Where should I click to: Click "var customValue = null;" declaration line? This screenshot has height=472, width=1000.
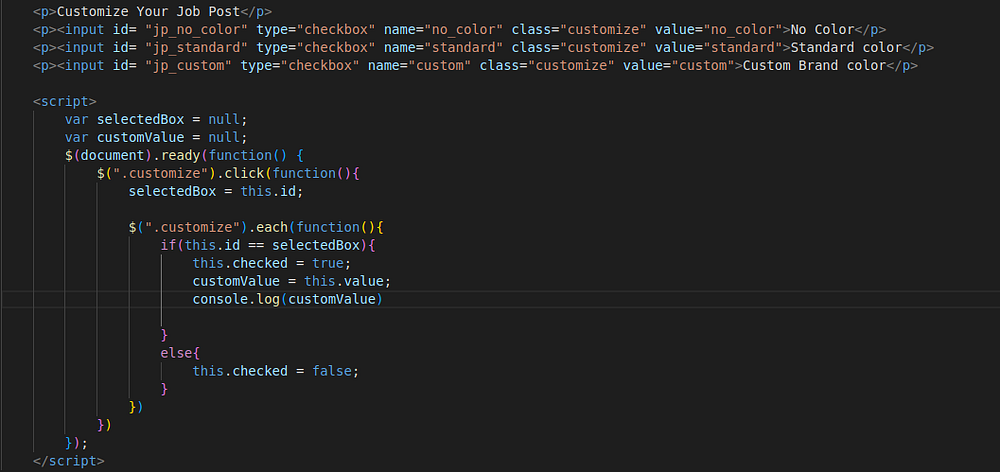(x=156, y=137)
